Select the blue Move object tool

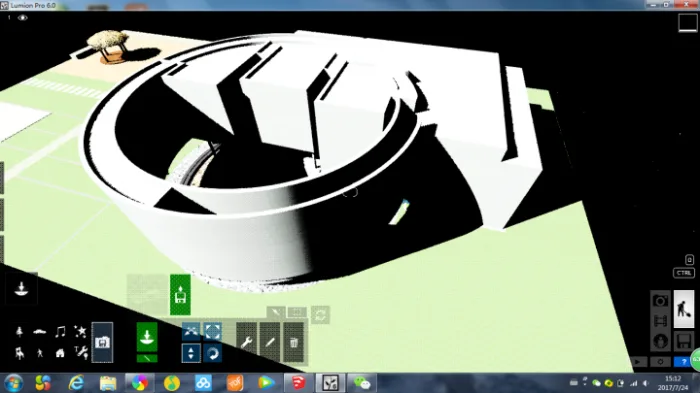[x=191, y=331]
